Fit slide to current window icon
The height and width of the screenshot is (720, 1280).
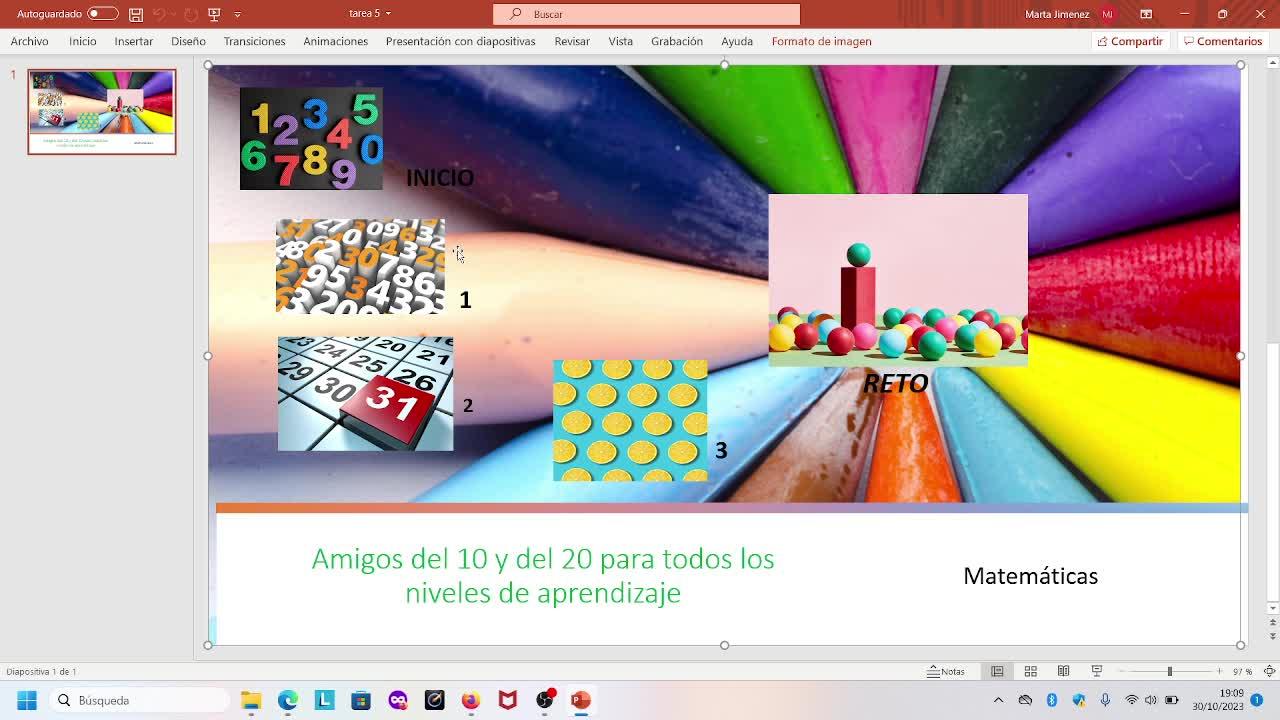click(1270, 672)
